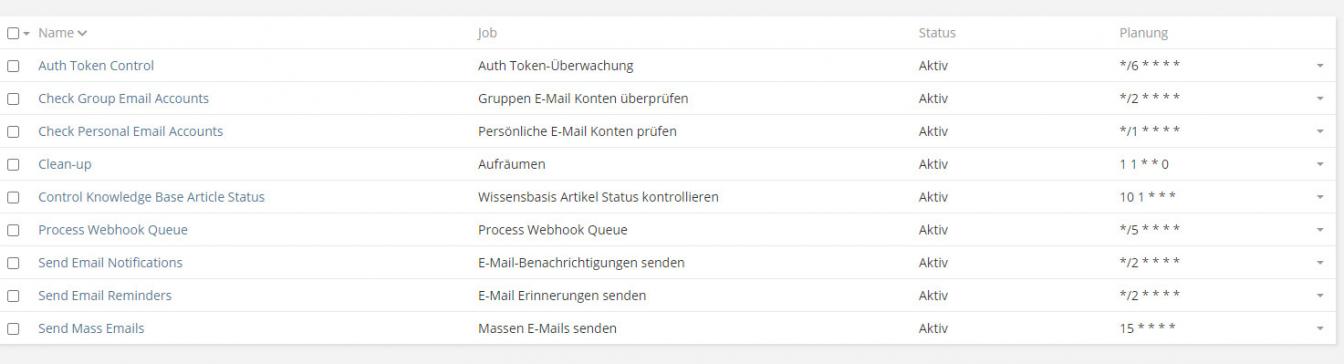Viewport: 1344px width, 364px height.
Task: Tick the checkbox for Send Mass Emails
Action: [12, 328]
